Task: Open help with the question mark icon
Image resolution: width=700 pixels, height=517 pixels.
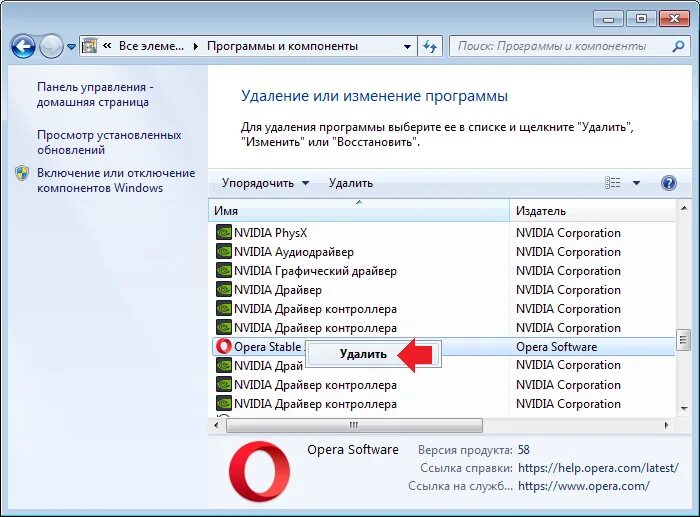Action: [668, 183]
